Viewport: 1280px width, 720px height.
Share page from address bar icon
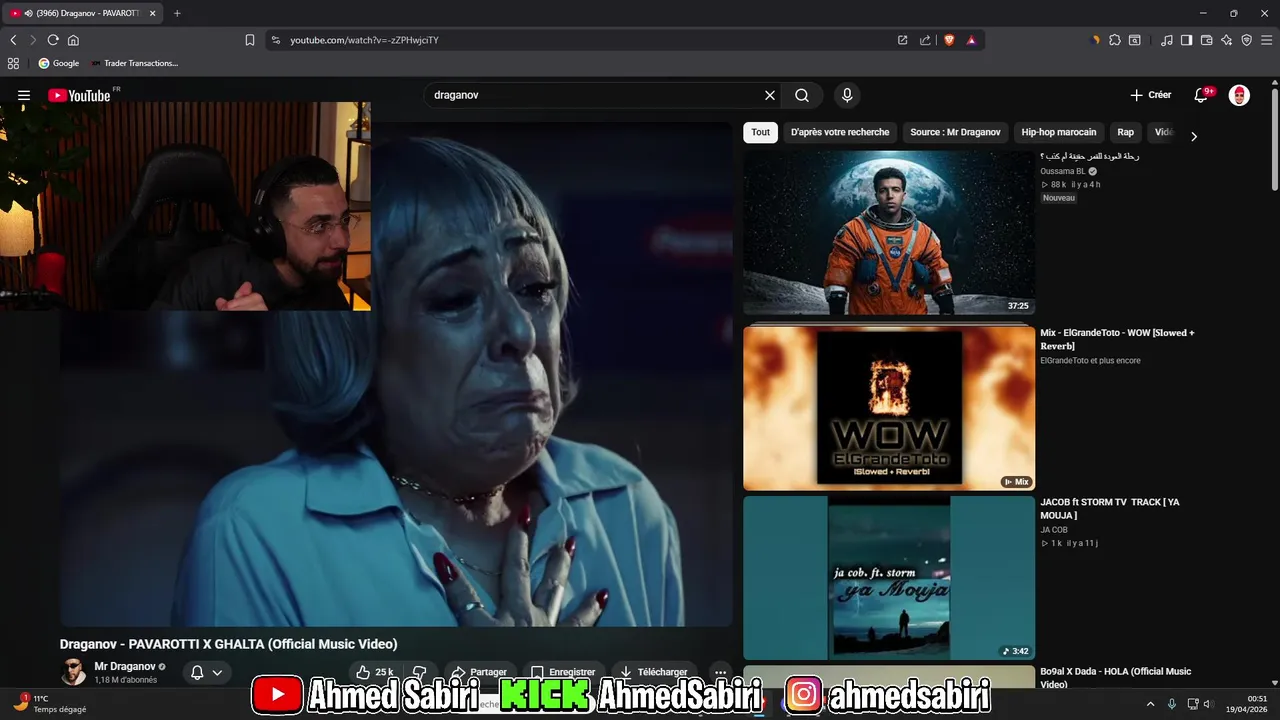pos(925,40)
